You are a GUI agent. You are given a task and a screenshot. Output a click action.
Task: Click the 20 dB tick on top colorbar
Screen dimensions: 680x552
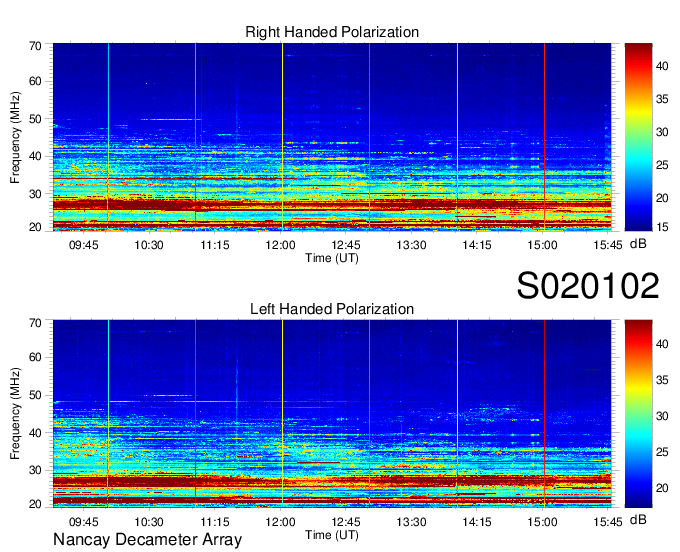tap(662, 198)
